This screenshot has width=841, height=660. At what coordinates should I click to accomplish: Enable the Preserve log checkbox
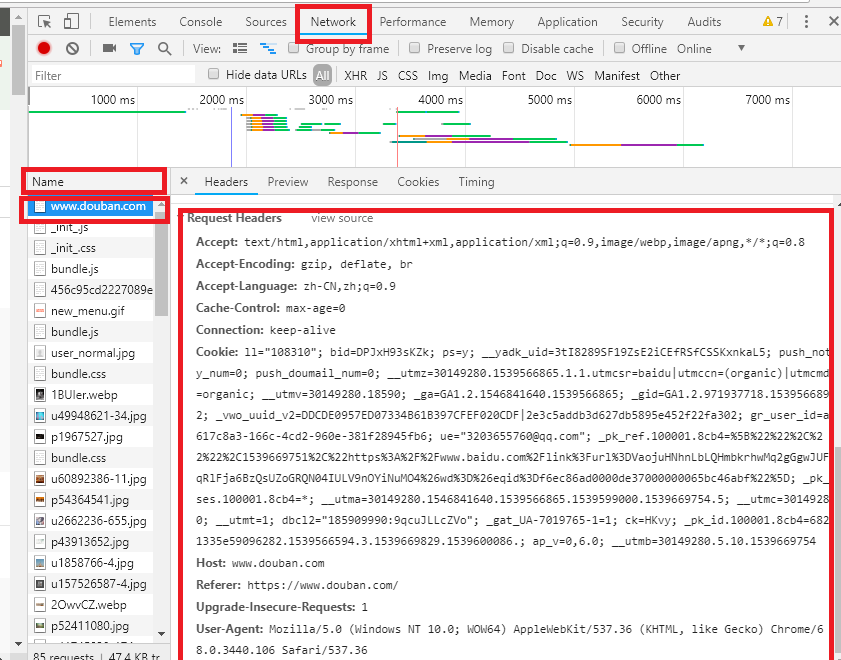point(414,48)
